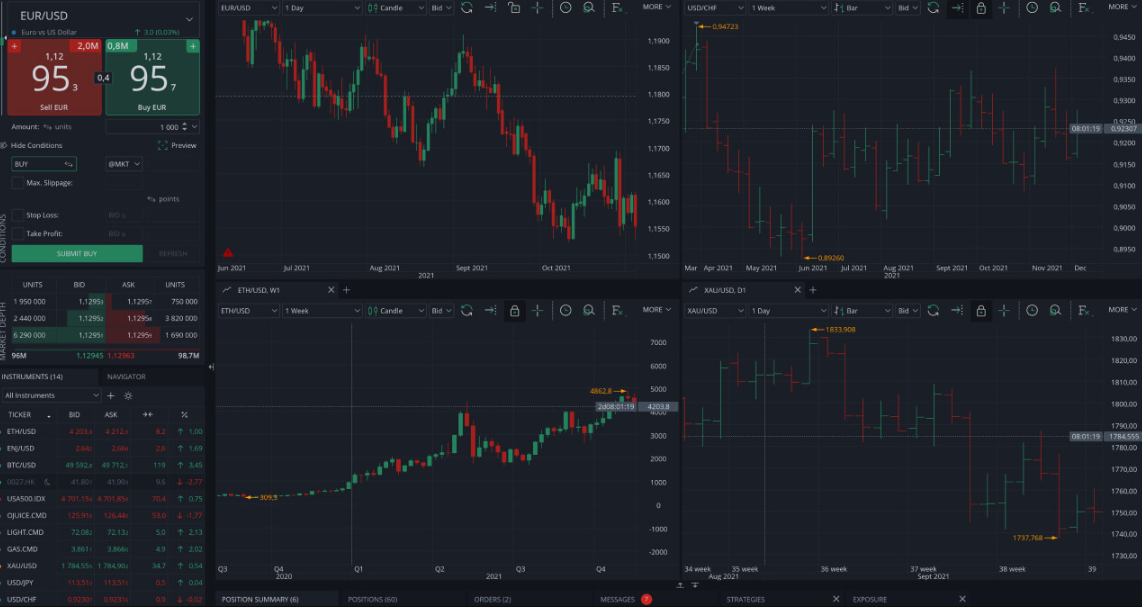
Task: Open Fx indicators in XAU/USD chart toolbar
Action: pyautogui.click(x=1084, y=310)
